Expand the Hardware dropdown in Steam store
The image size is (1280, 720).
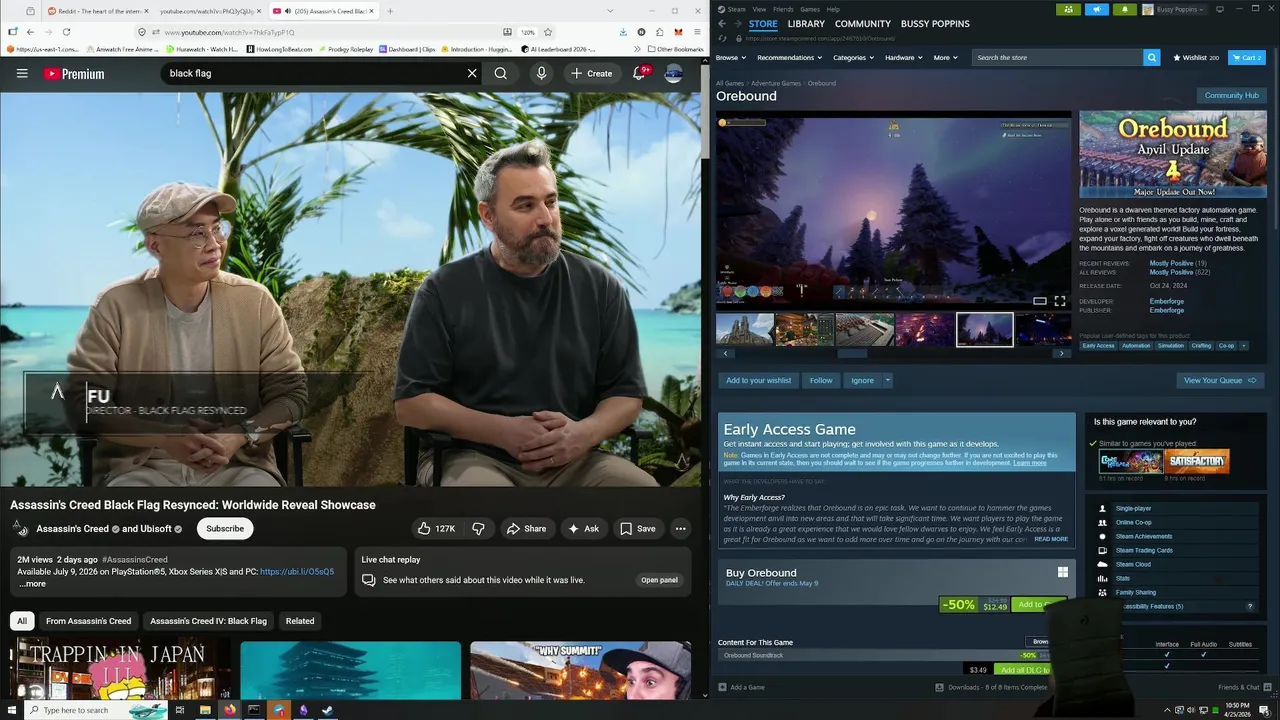point(903,58)
